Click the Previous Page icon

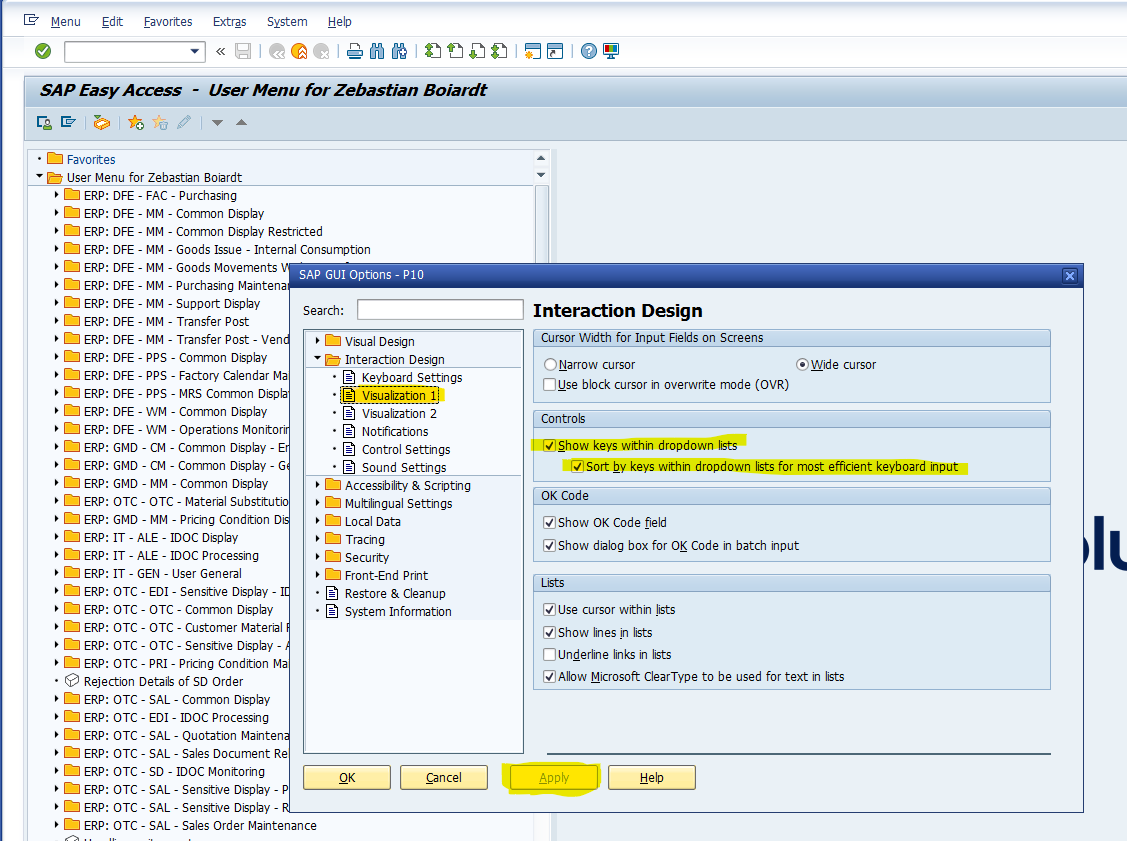455,51
